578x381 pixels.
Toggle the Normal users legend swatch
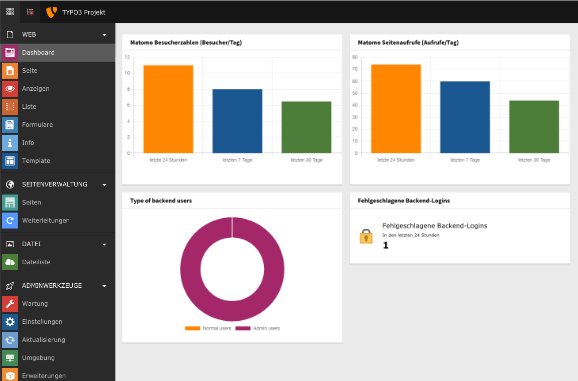click(192, 328)
